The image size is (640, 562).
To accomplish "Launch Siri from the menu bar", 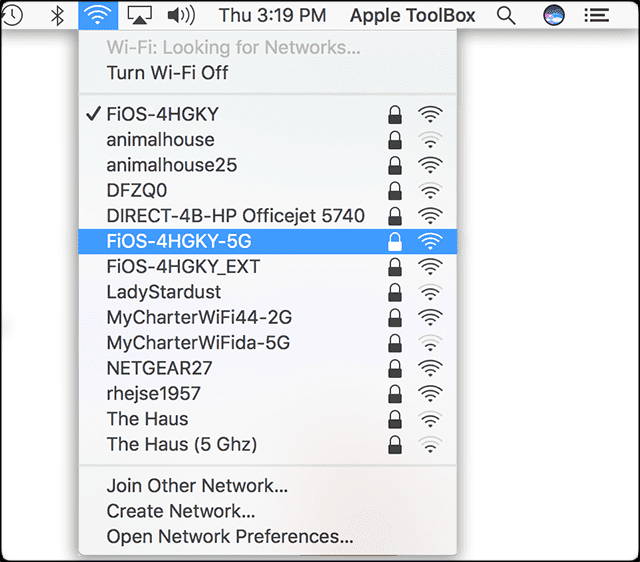I will pos(554,16).
